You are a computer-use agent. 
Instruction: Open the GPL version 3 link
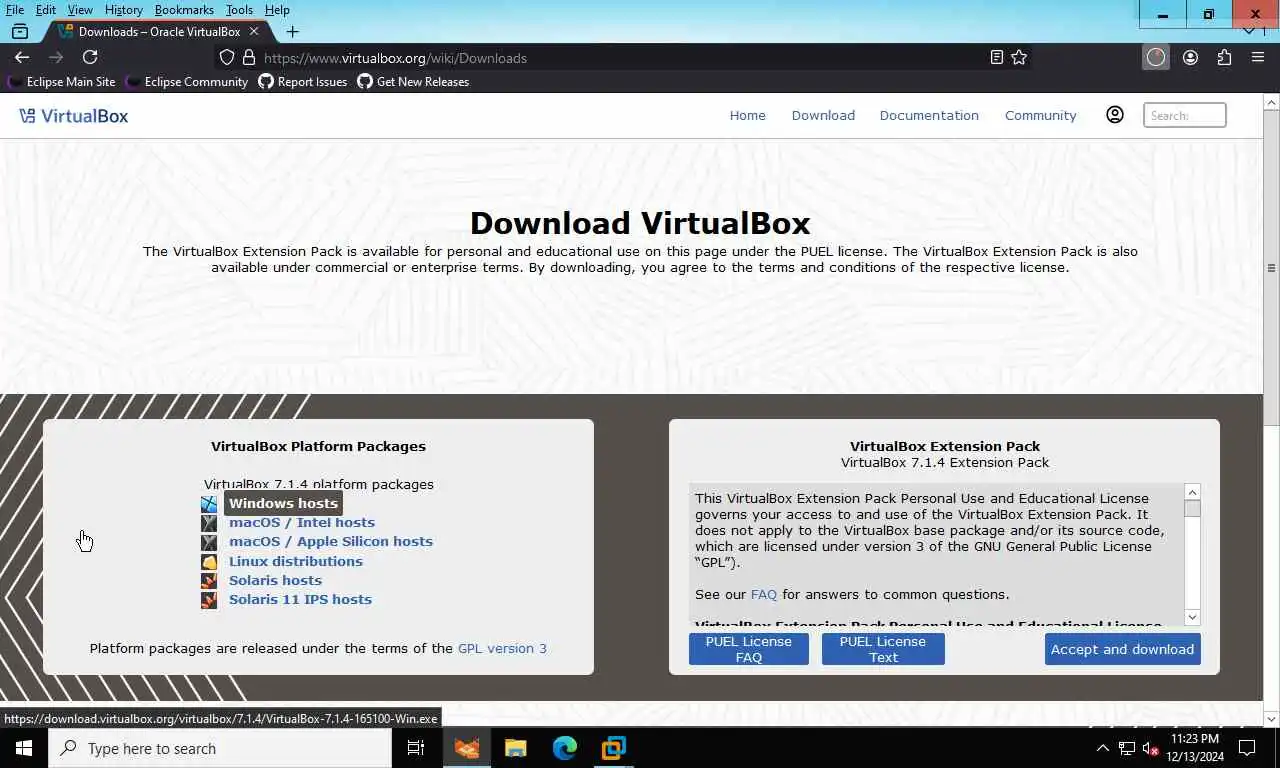coord(502,649)
